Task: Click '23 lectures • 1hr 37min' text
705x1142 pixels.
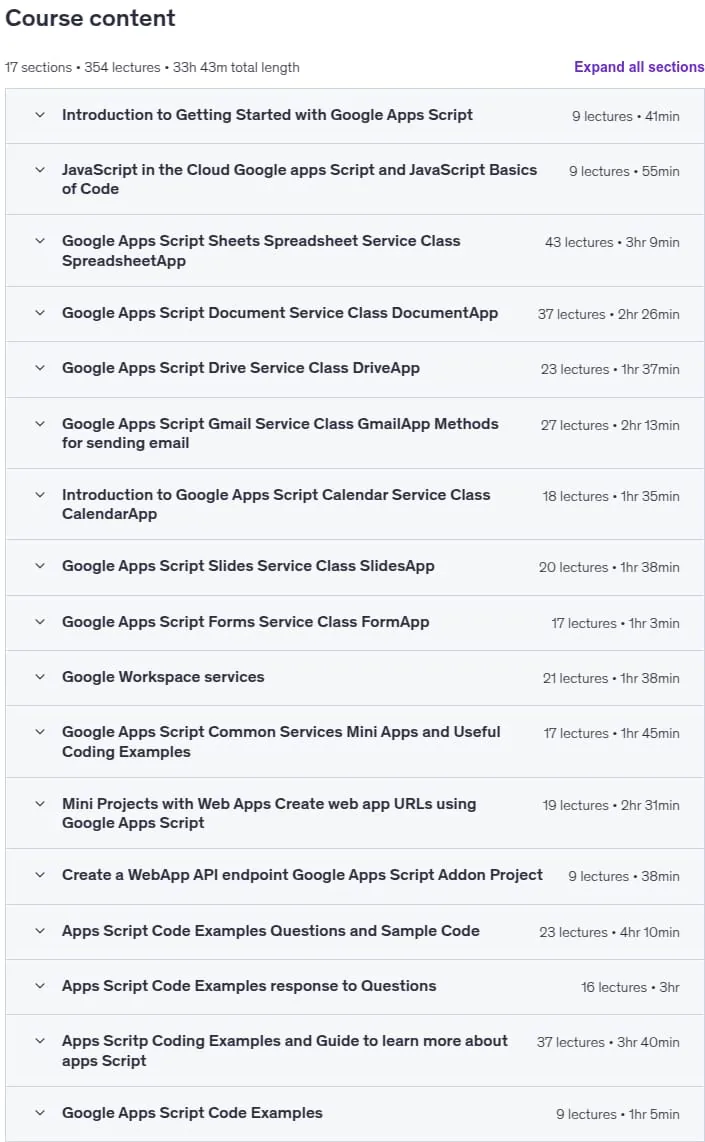Action: coord(610,369)
